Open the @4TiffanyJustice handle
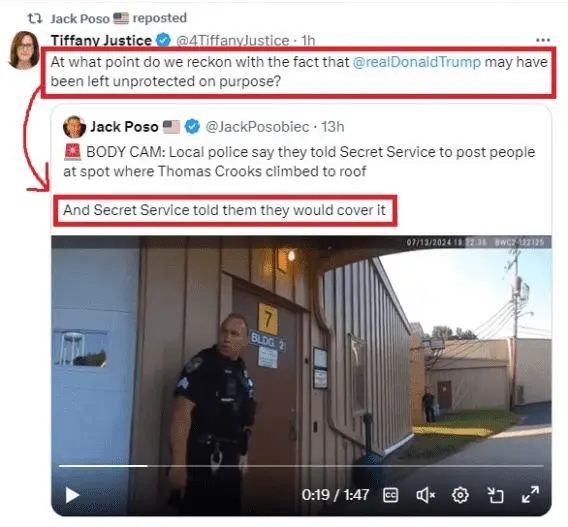 233,40
